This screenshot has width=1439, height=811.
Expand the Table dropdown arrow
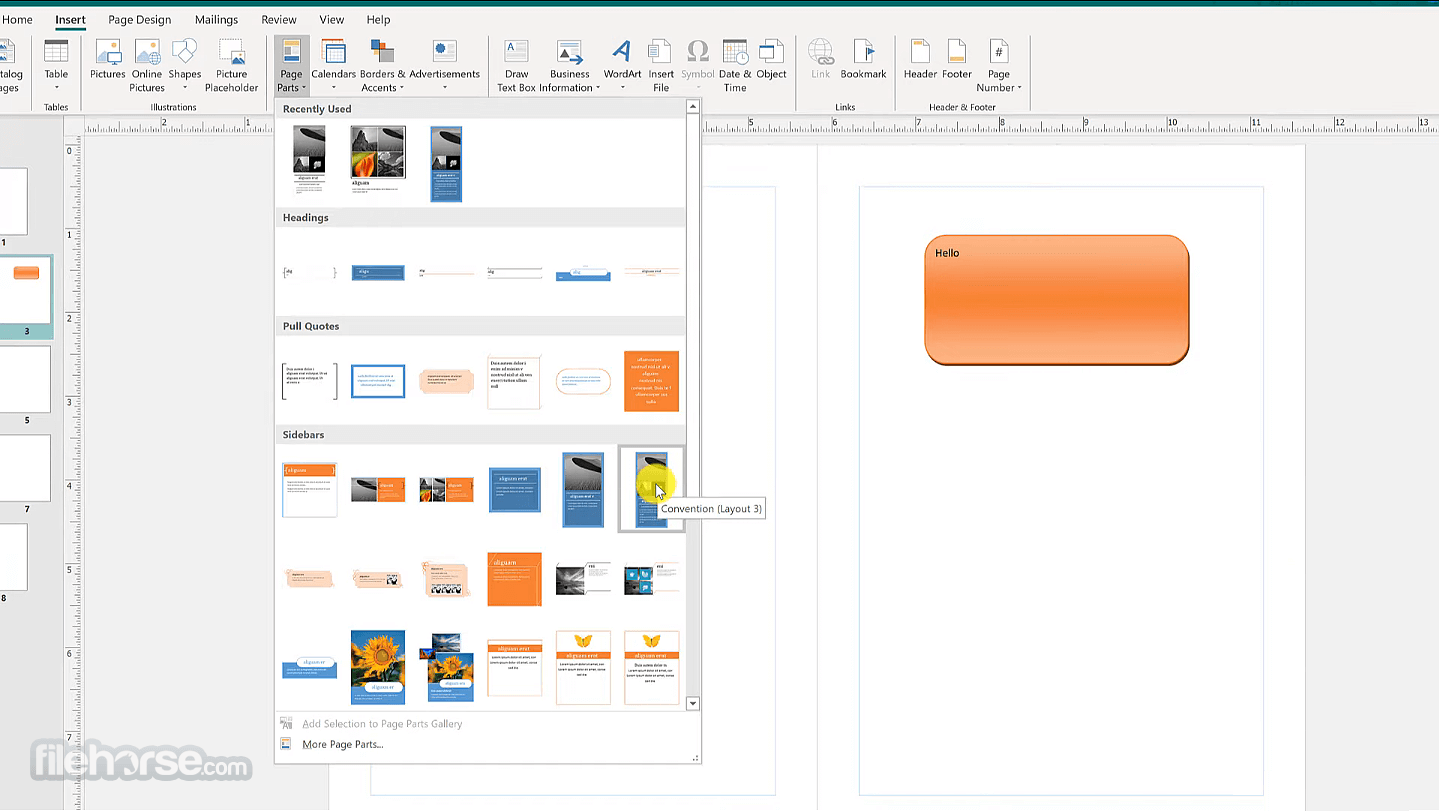(56, 88)
